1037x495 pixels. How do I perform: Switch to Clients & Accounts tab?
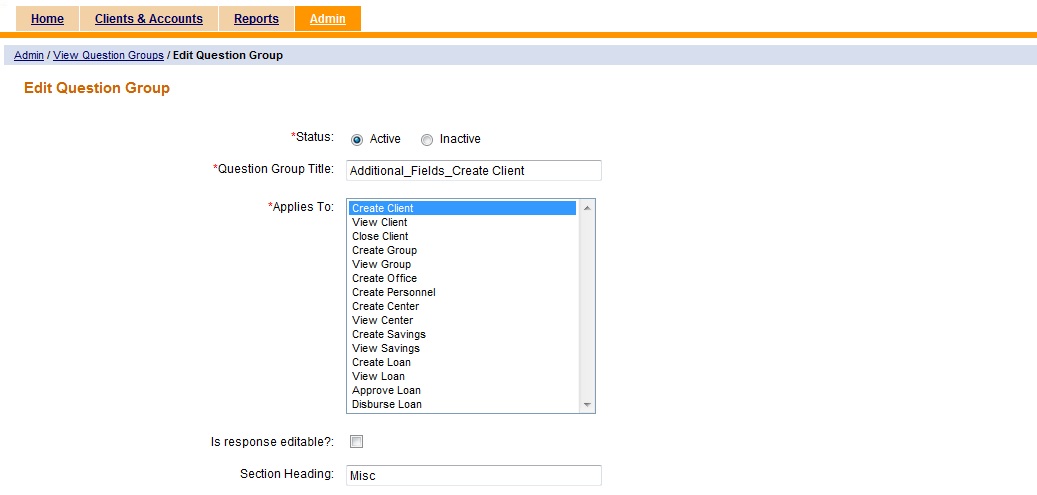(x=148, y=19)
